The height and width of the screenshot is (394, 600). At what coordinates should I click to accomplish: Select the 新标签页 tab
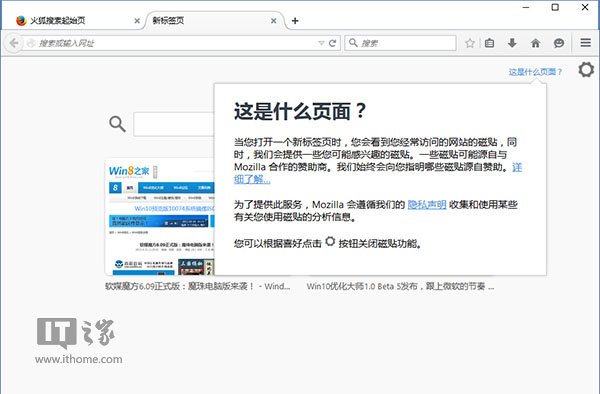[x=214, y=21]
